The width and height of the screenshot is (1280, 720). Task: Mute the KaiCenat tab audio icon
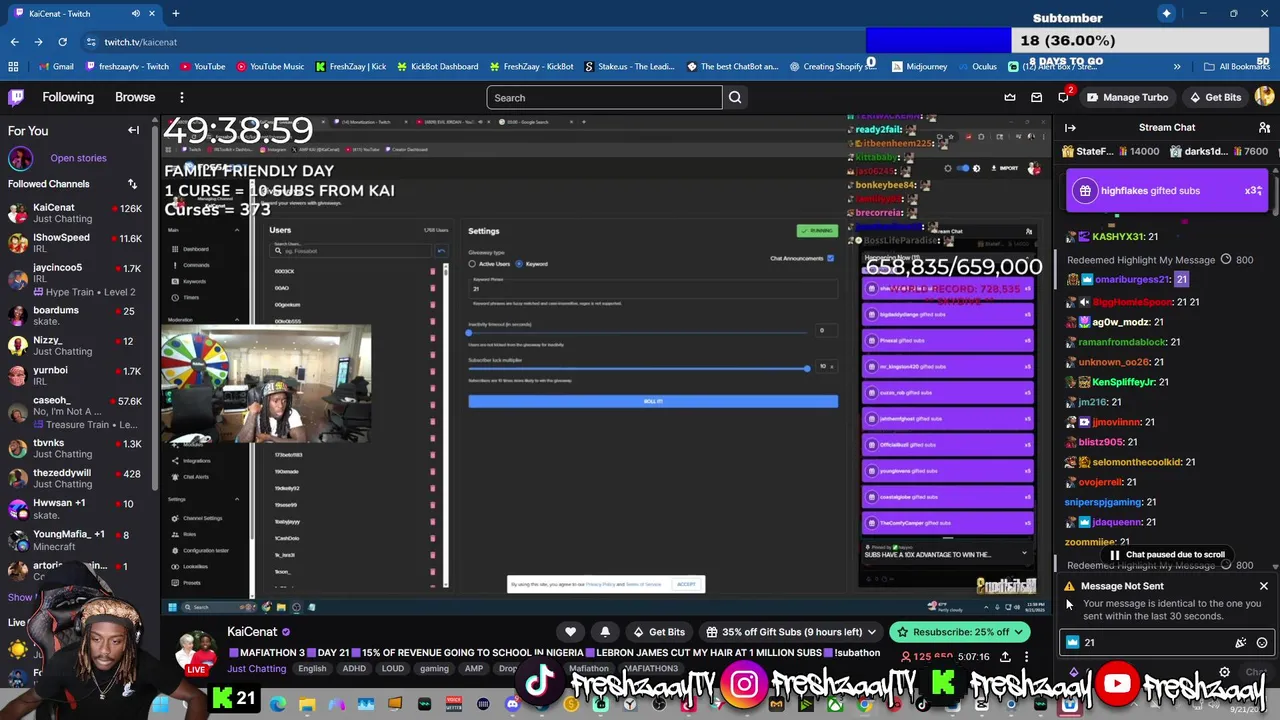click(136, 13)
